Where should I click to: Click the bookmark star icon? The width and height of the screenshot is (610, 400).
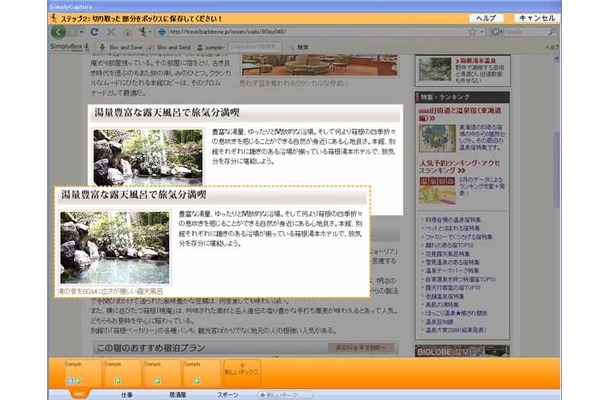tap(472, 32)
